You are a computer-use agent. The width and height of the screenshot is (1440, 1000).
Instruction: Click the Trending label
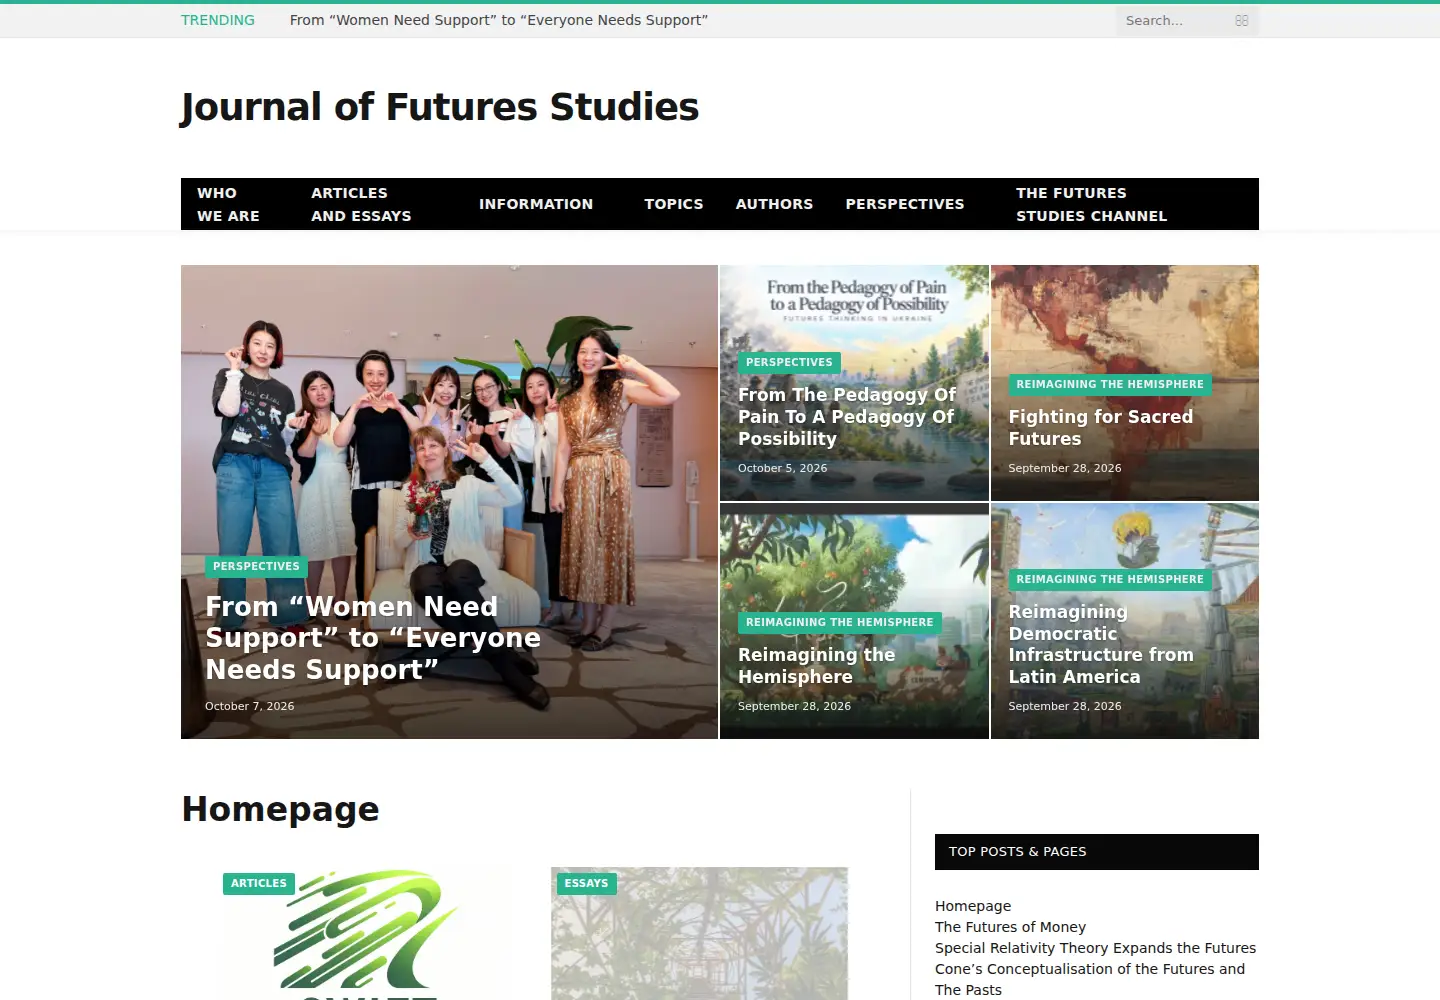[218, 20]
